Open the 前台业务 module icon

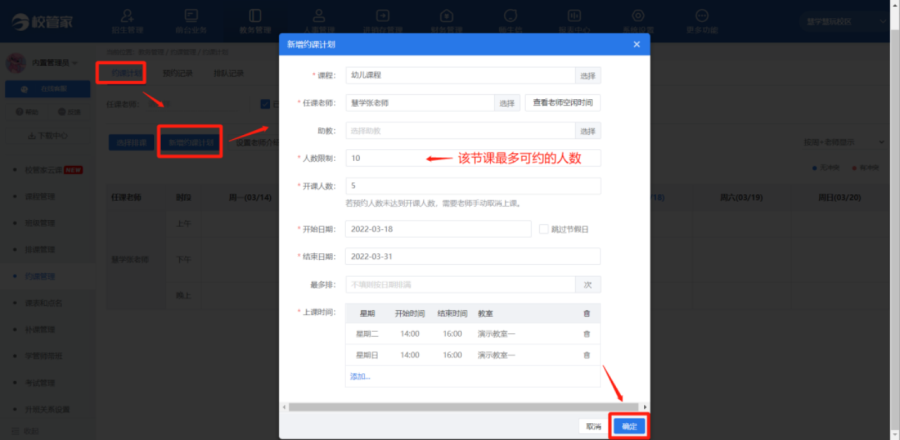(191, 15)
